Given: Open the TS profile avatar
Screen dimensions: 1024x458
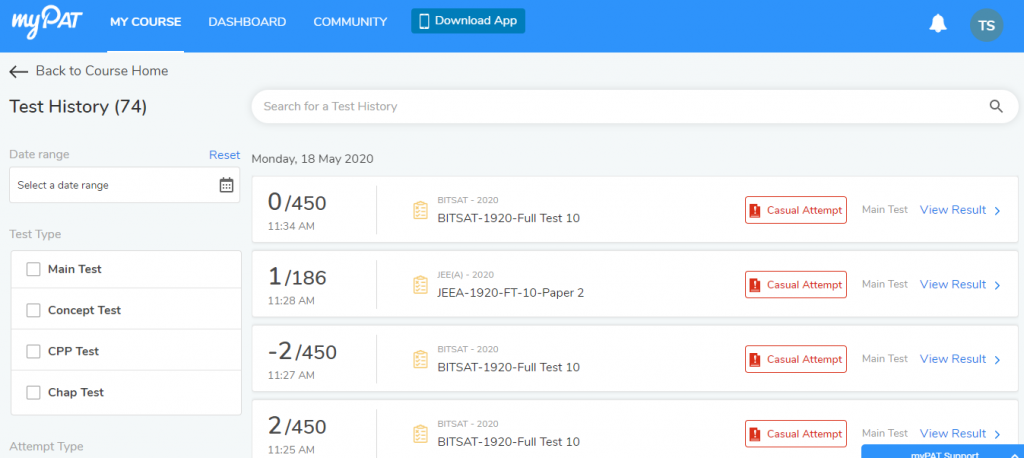Looking at the screenshot, I should [986, 25].
